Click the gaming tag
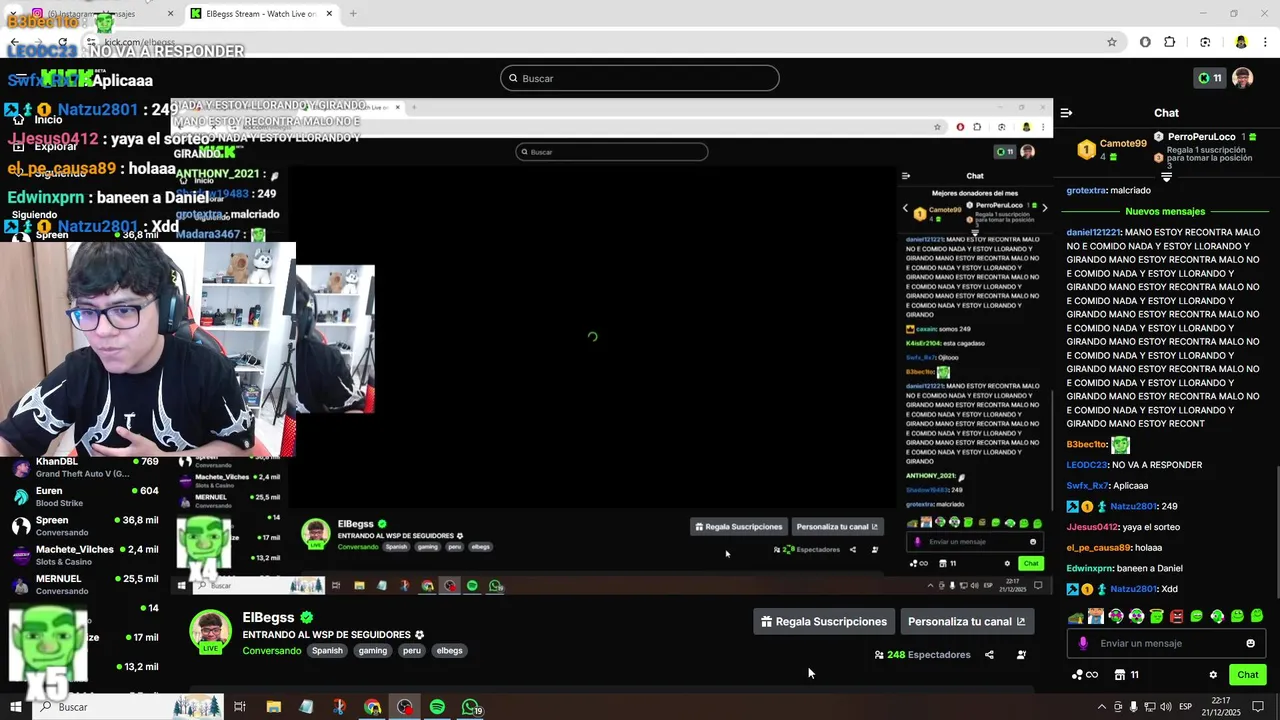 point(373,651)
